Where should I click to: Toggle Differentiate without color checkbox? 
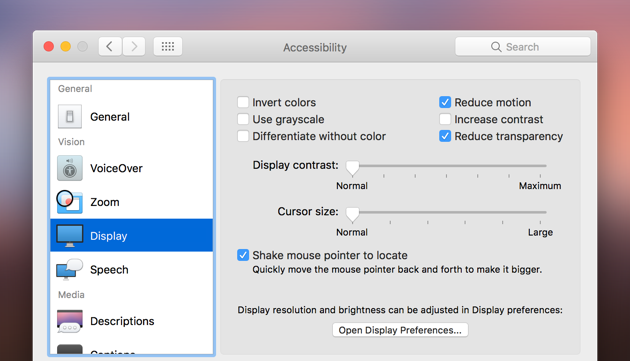[243, 136]
